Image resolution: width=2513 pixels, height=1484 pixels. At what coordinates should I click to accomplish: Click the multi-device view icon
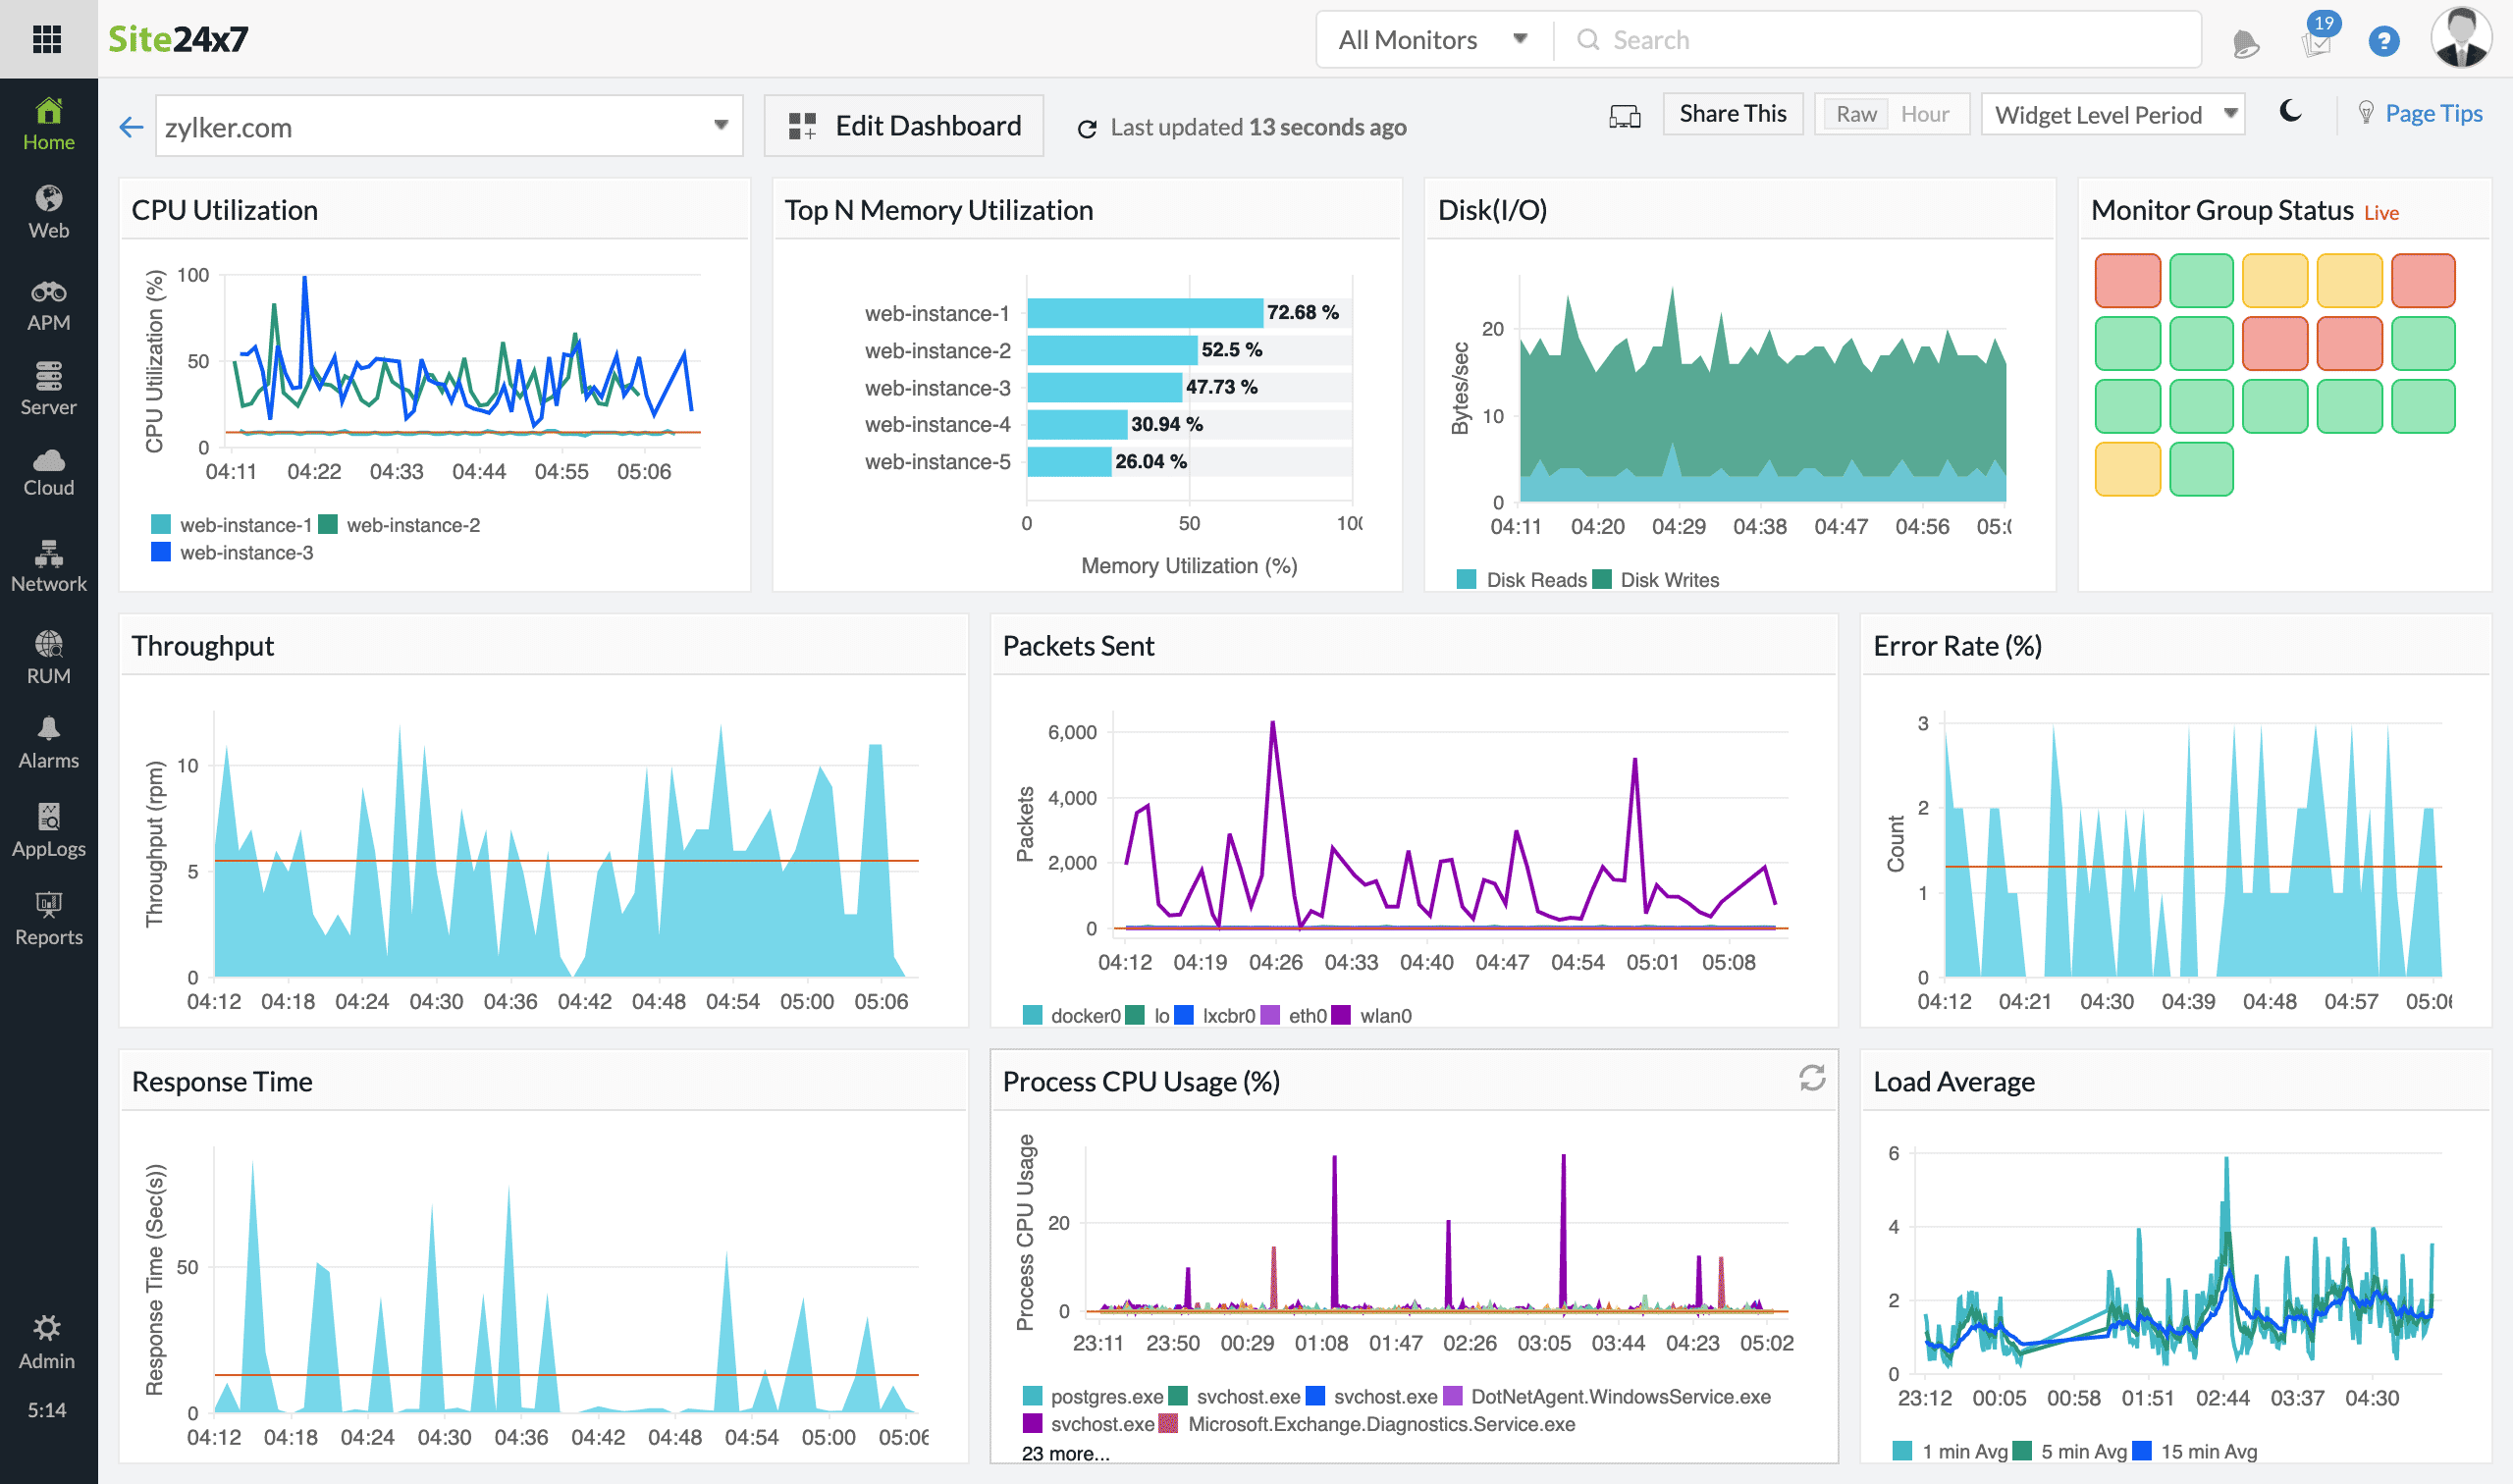pos(1624,116)
